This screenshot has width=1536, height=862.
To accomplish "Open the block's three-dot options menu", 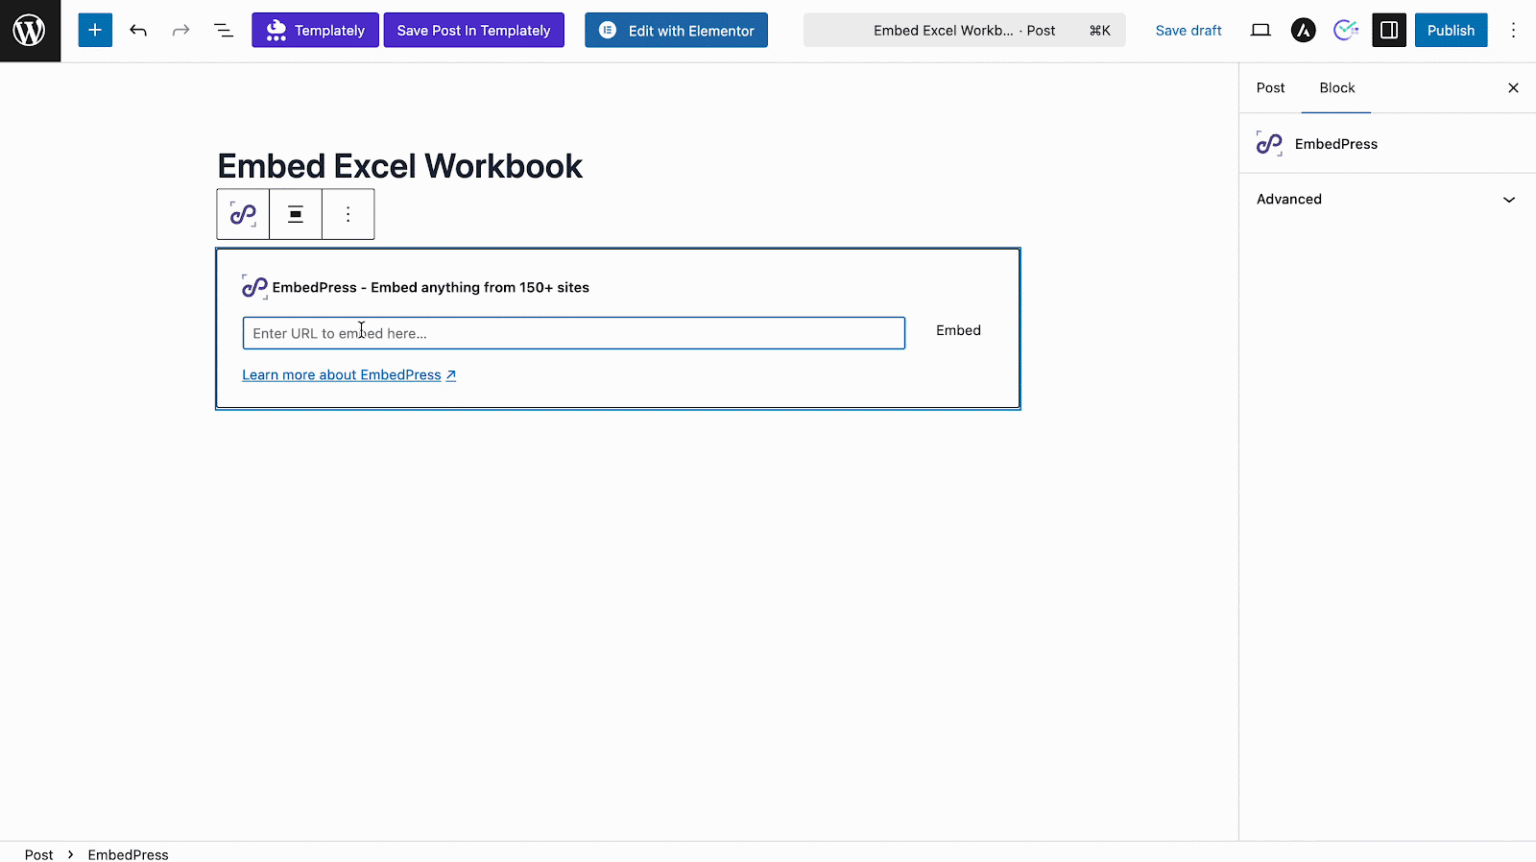I will pos(347,214).
